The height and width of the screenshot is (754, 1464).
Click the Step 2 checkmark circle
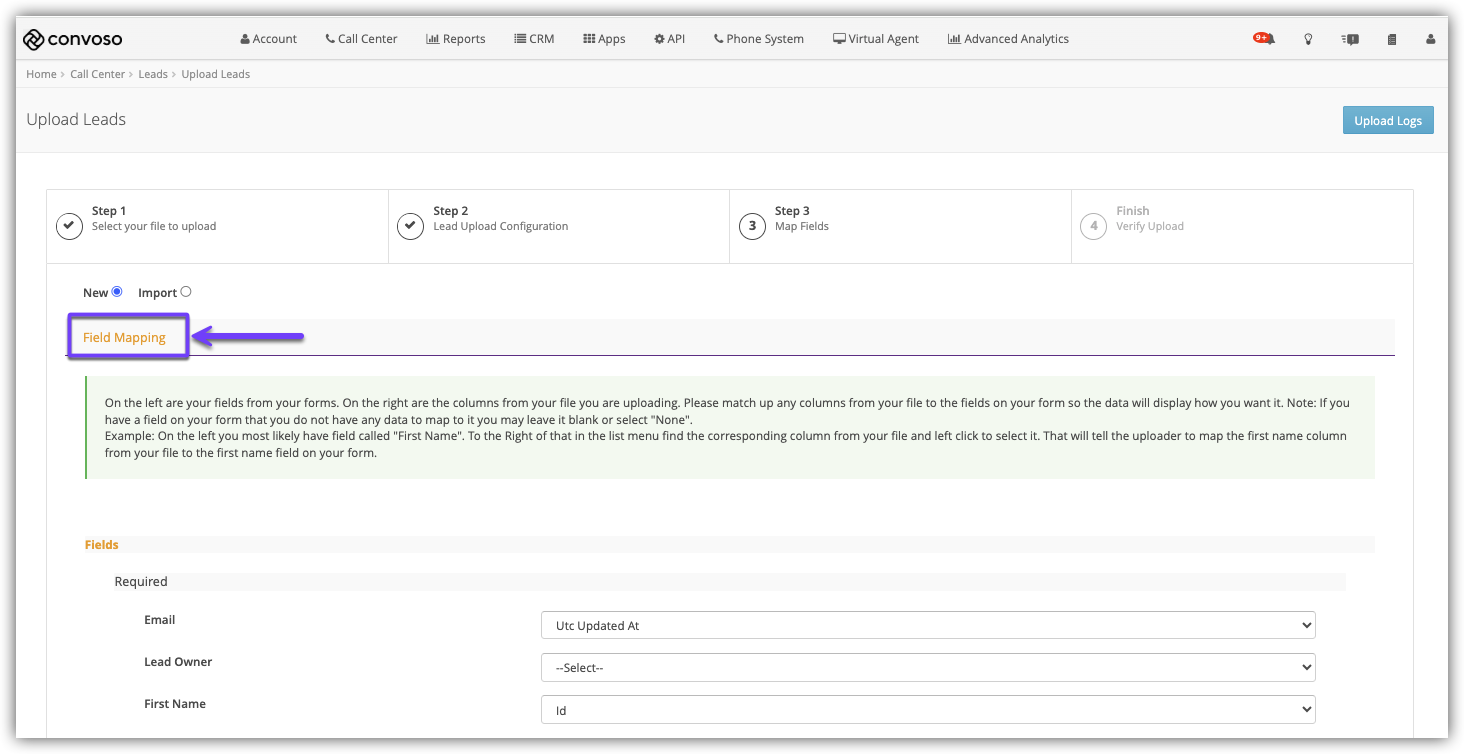[410, 226]
